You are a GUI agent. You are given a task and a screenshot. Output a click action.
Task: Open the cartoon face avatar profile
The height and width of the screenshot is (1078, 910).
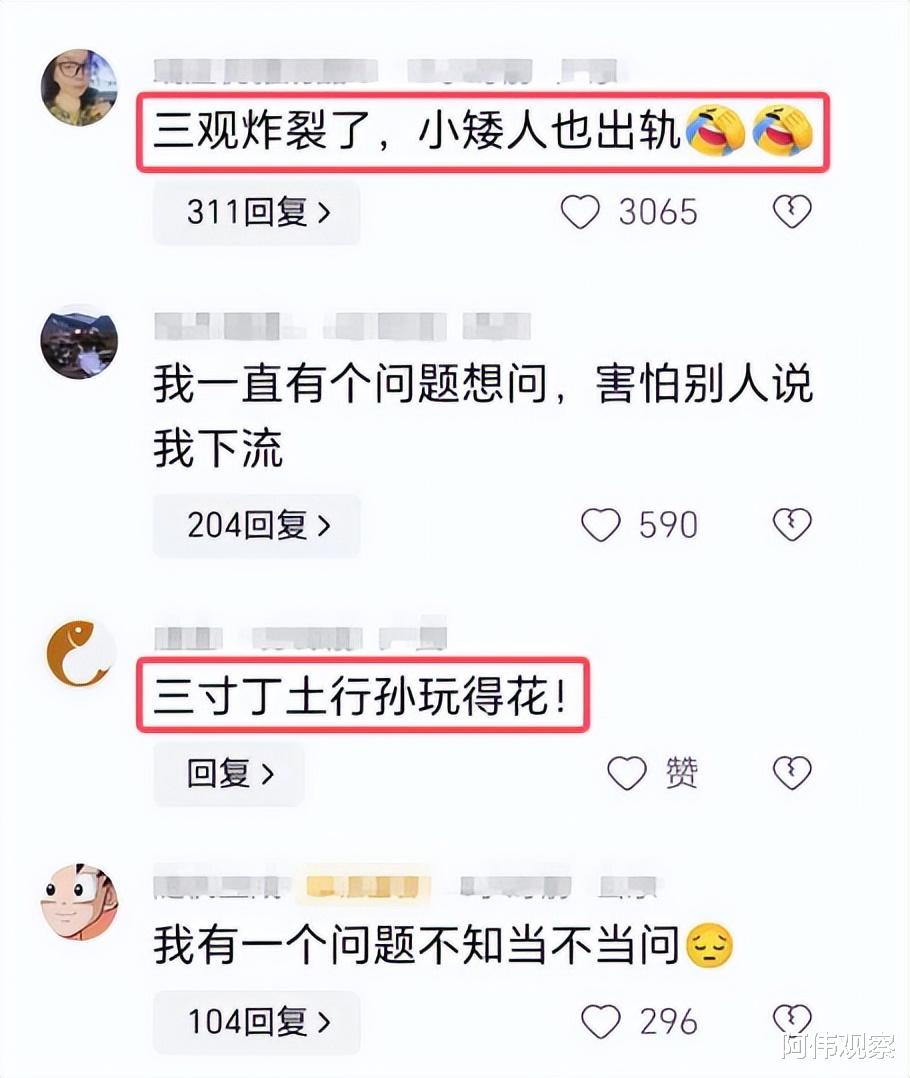pos(79,902)
